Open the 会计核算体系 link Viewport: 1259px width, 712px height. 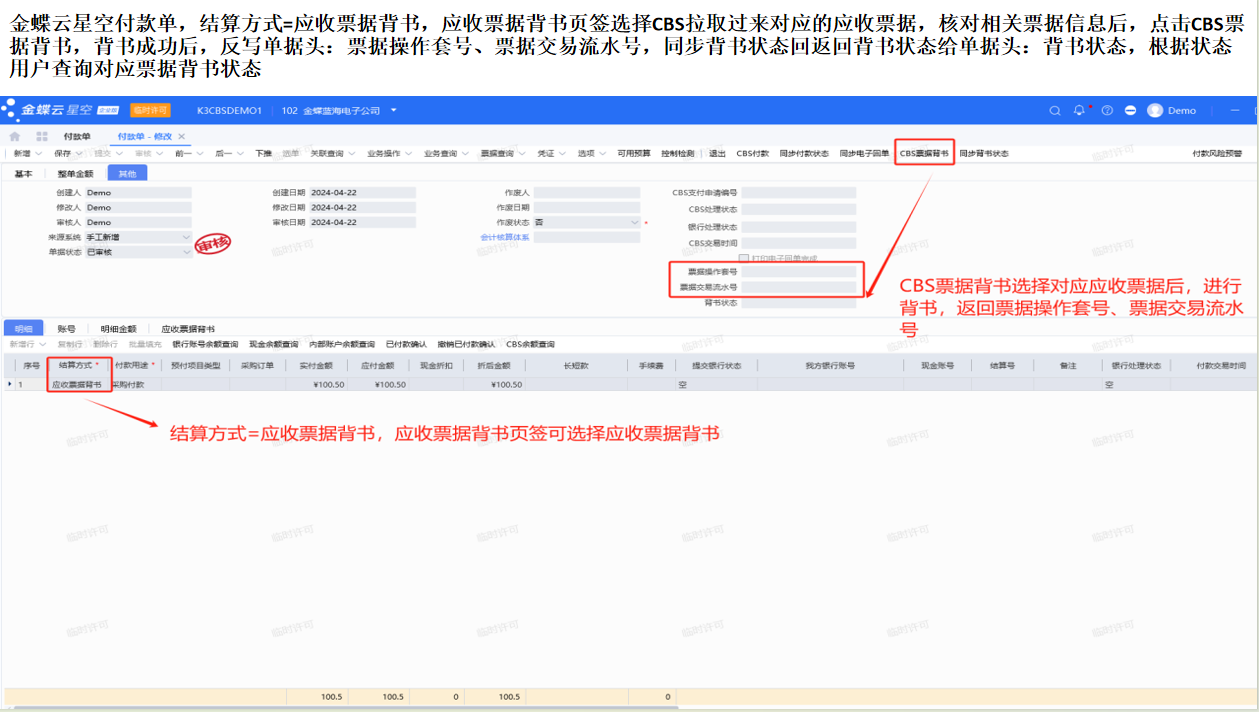tap(505, 237)
